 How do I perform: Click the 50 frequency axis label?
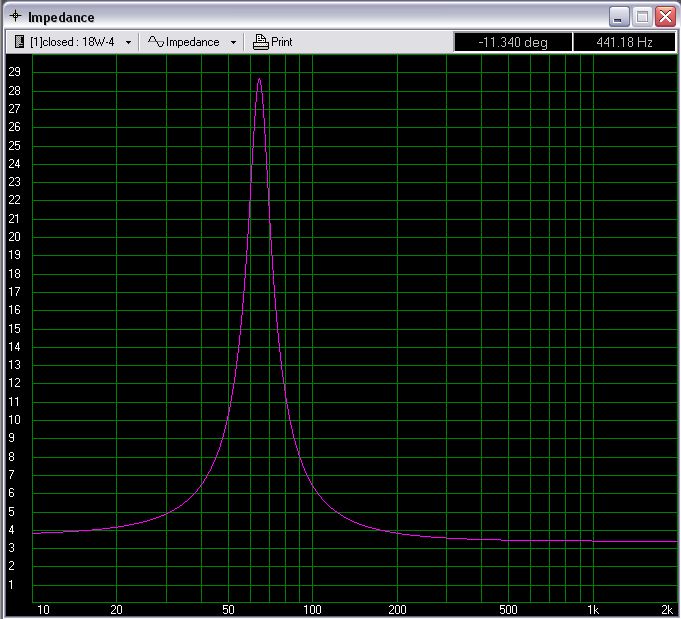coord(228,610)
